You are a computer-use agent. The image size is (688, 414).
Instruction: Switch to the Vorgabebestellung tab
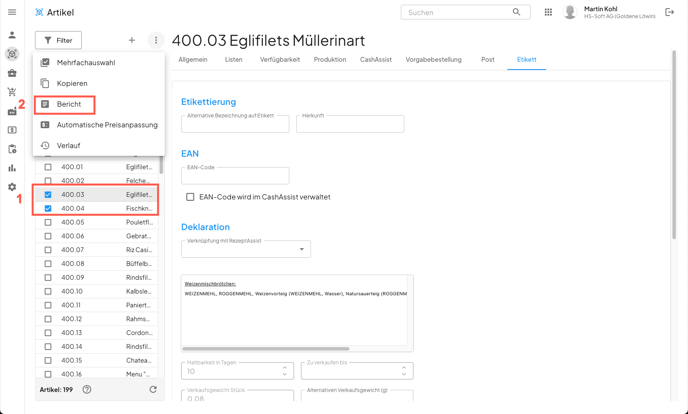pos(434,60)
